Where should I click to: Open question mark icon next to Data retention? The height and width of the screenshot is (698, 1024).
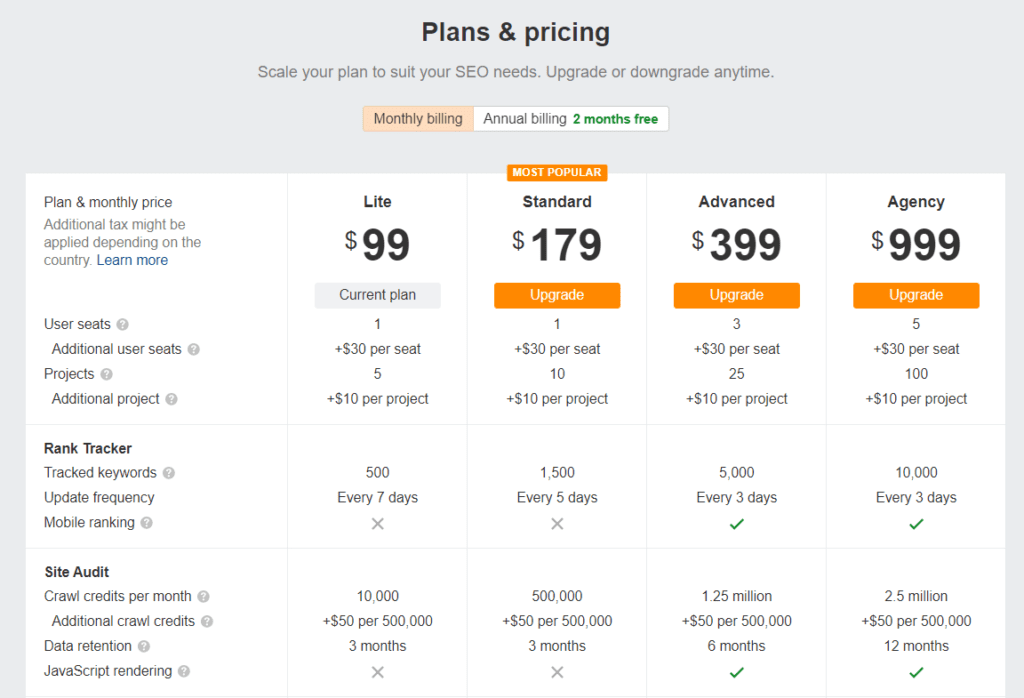[144, 646]
